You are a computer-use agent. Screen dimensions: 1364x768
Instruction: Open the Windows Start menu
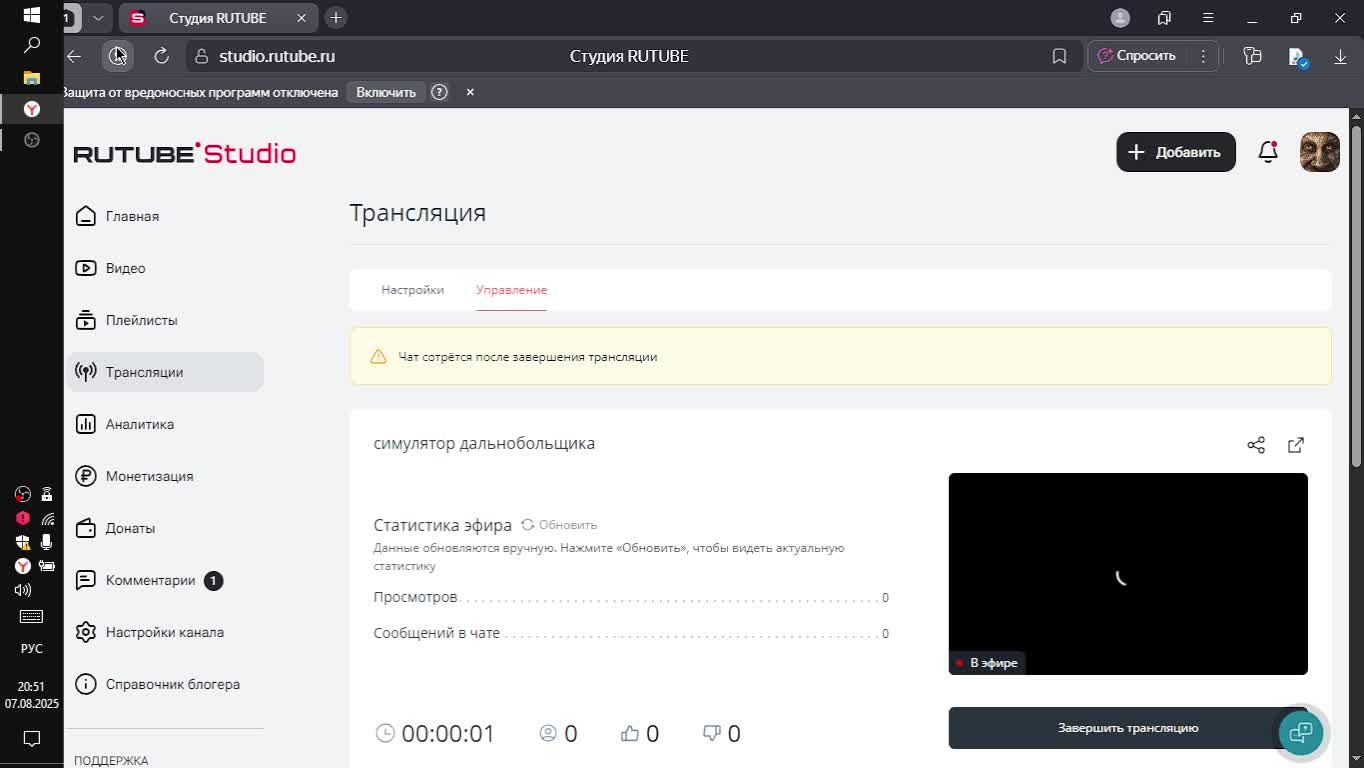(31, 16)
